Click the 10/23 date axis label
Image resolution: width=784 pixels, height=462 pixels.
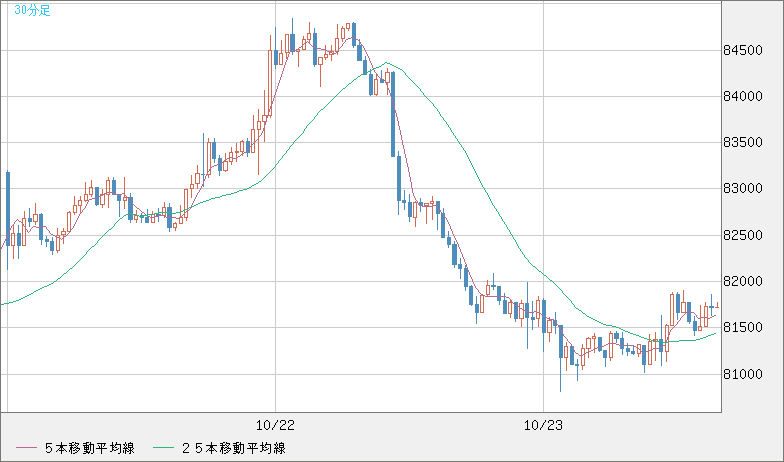click(x=544, y=426)
